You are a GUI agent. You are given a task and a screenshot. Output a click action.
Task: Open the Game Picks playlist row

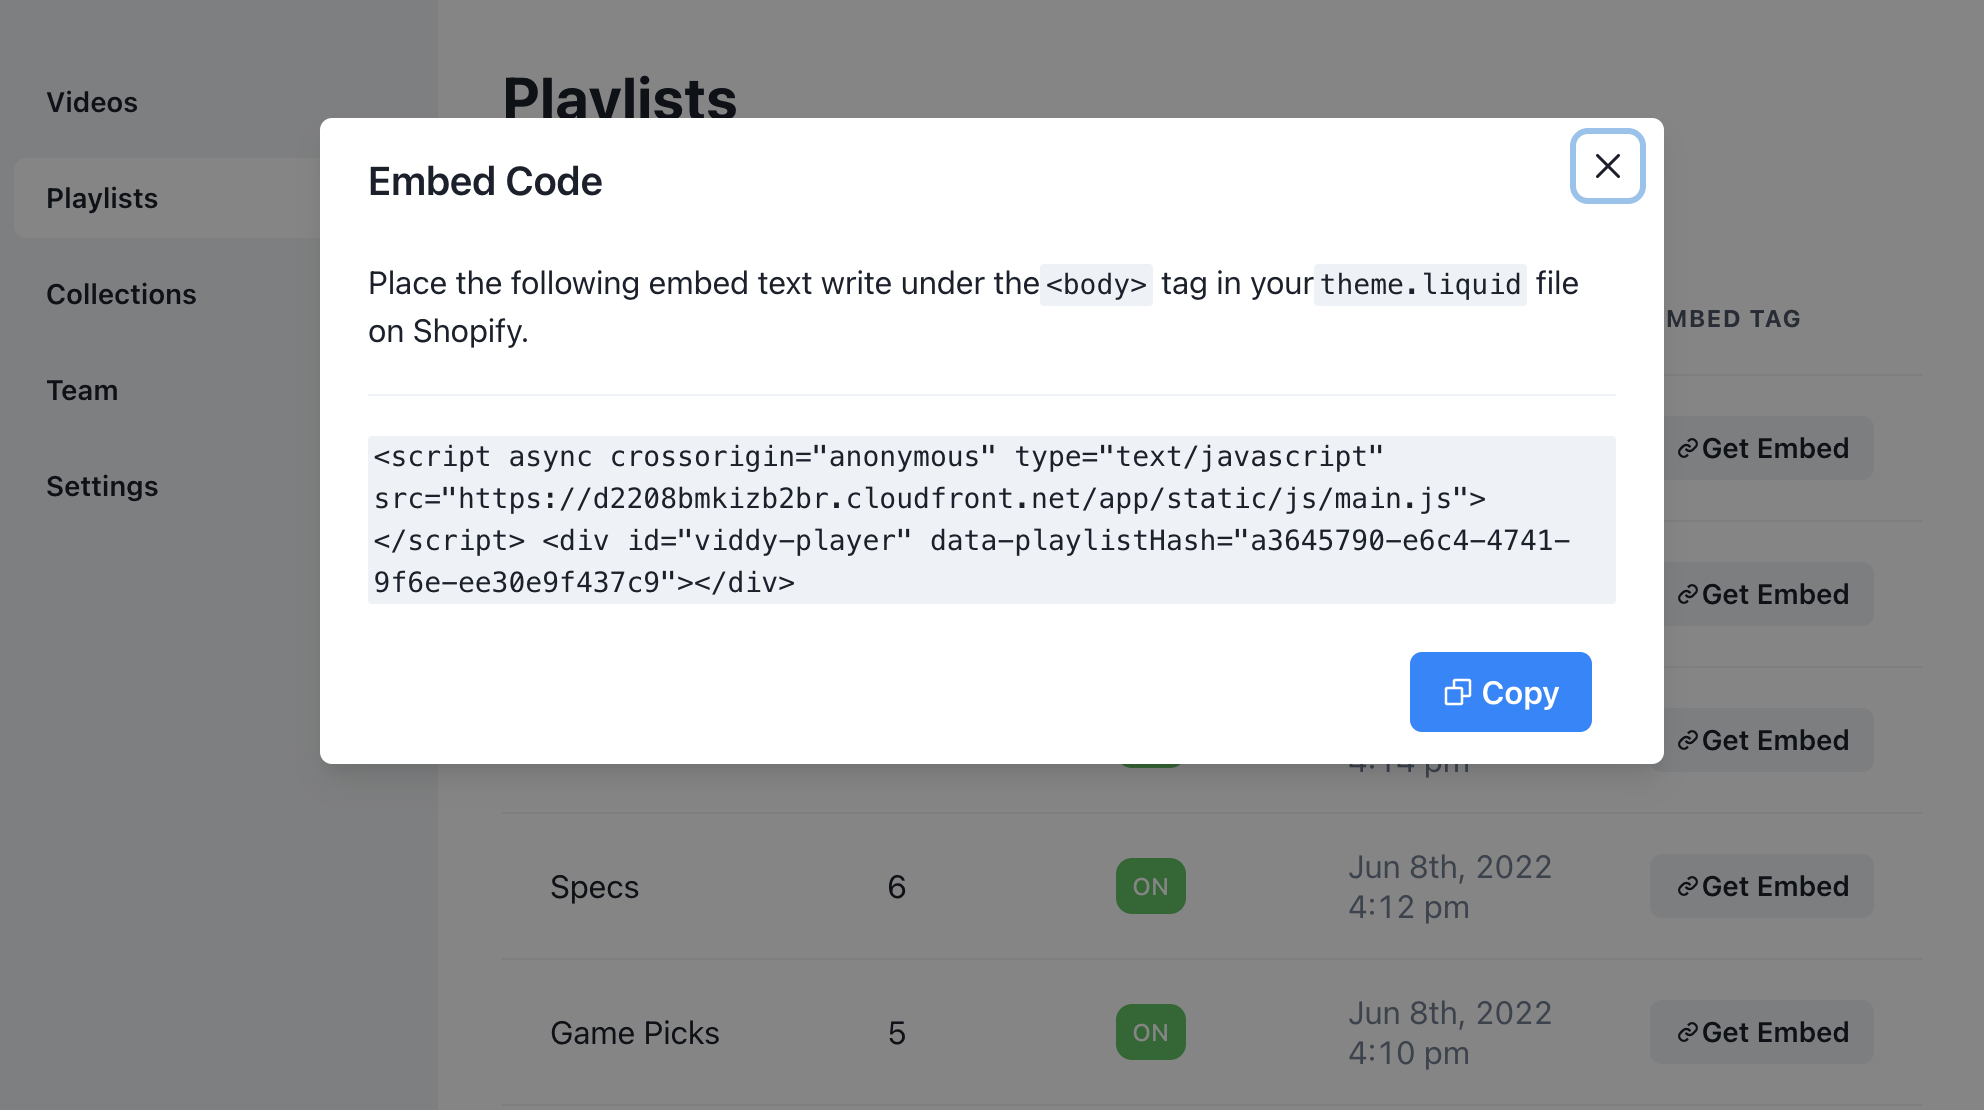(634, 1033)
